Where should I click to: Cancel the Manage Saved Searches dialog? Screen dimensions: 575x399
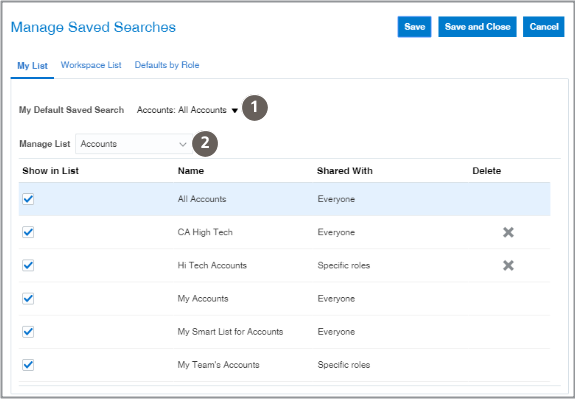click(x=544, y=27)
